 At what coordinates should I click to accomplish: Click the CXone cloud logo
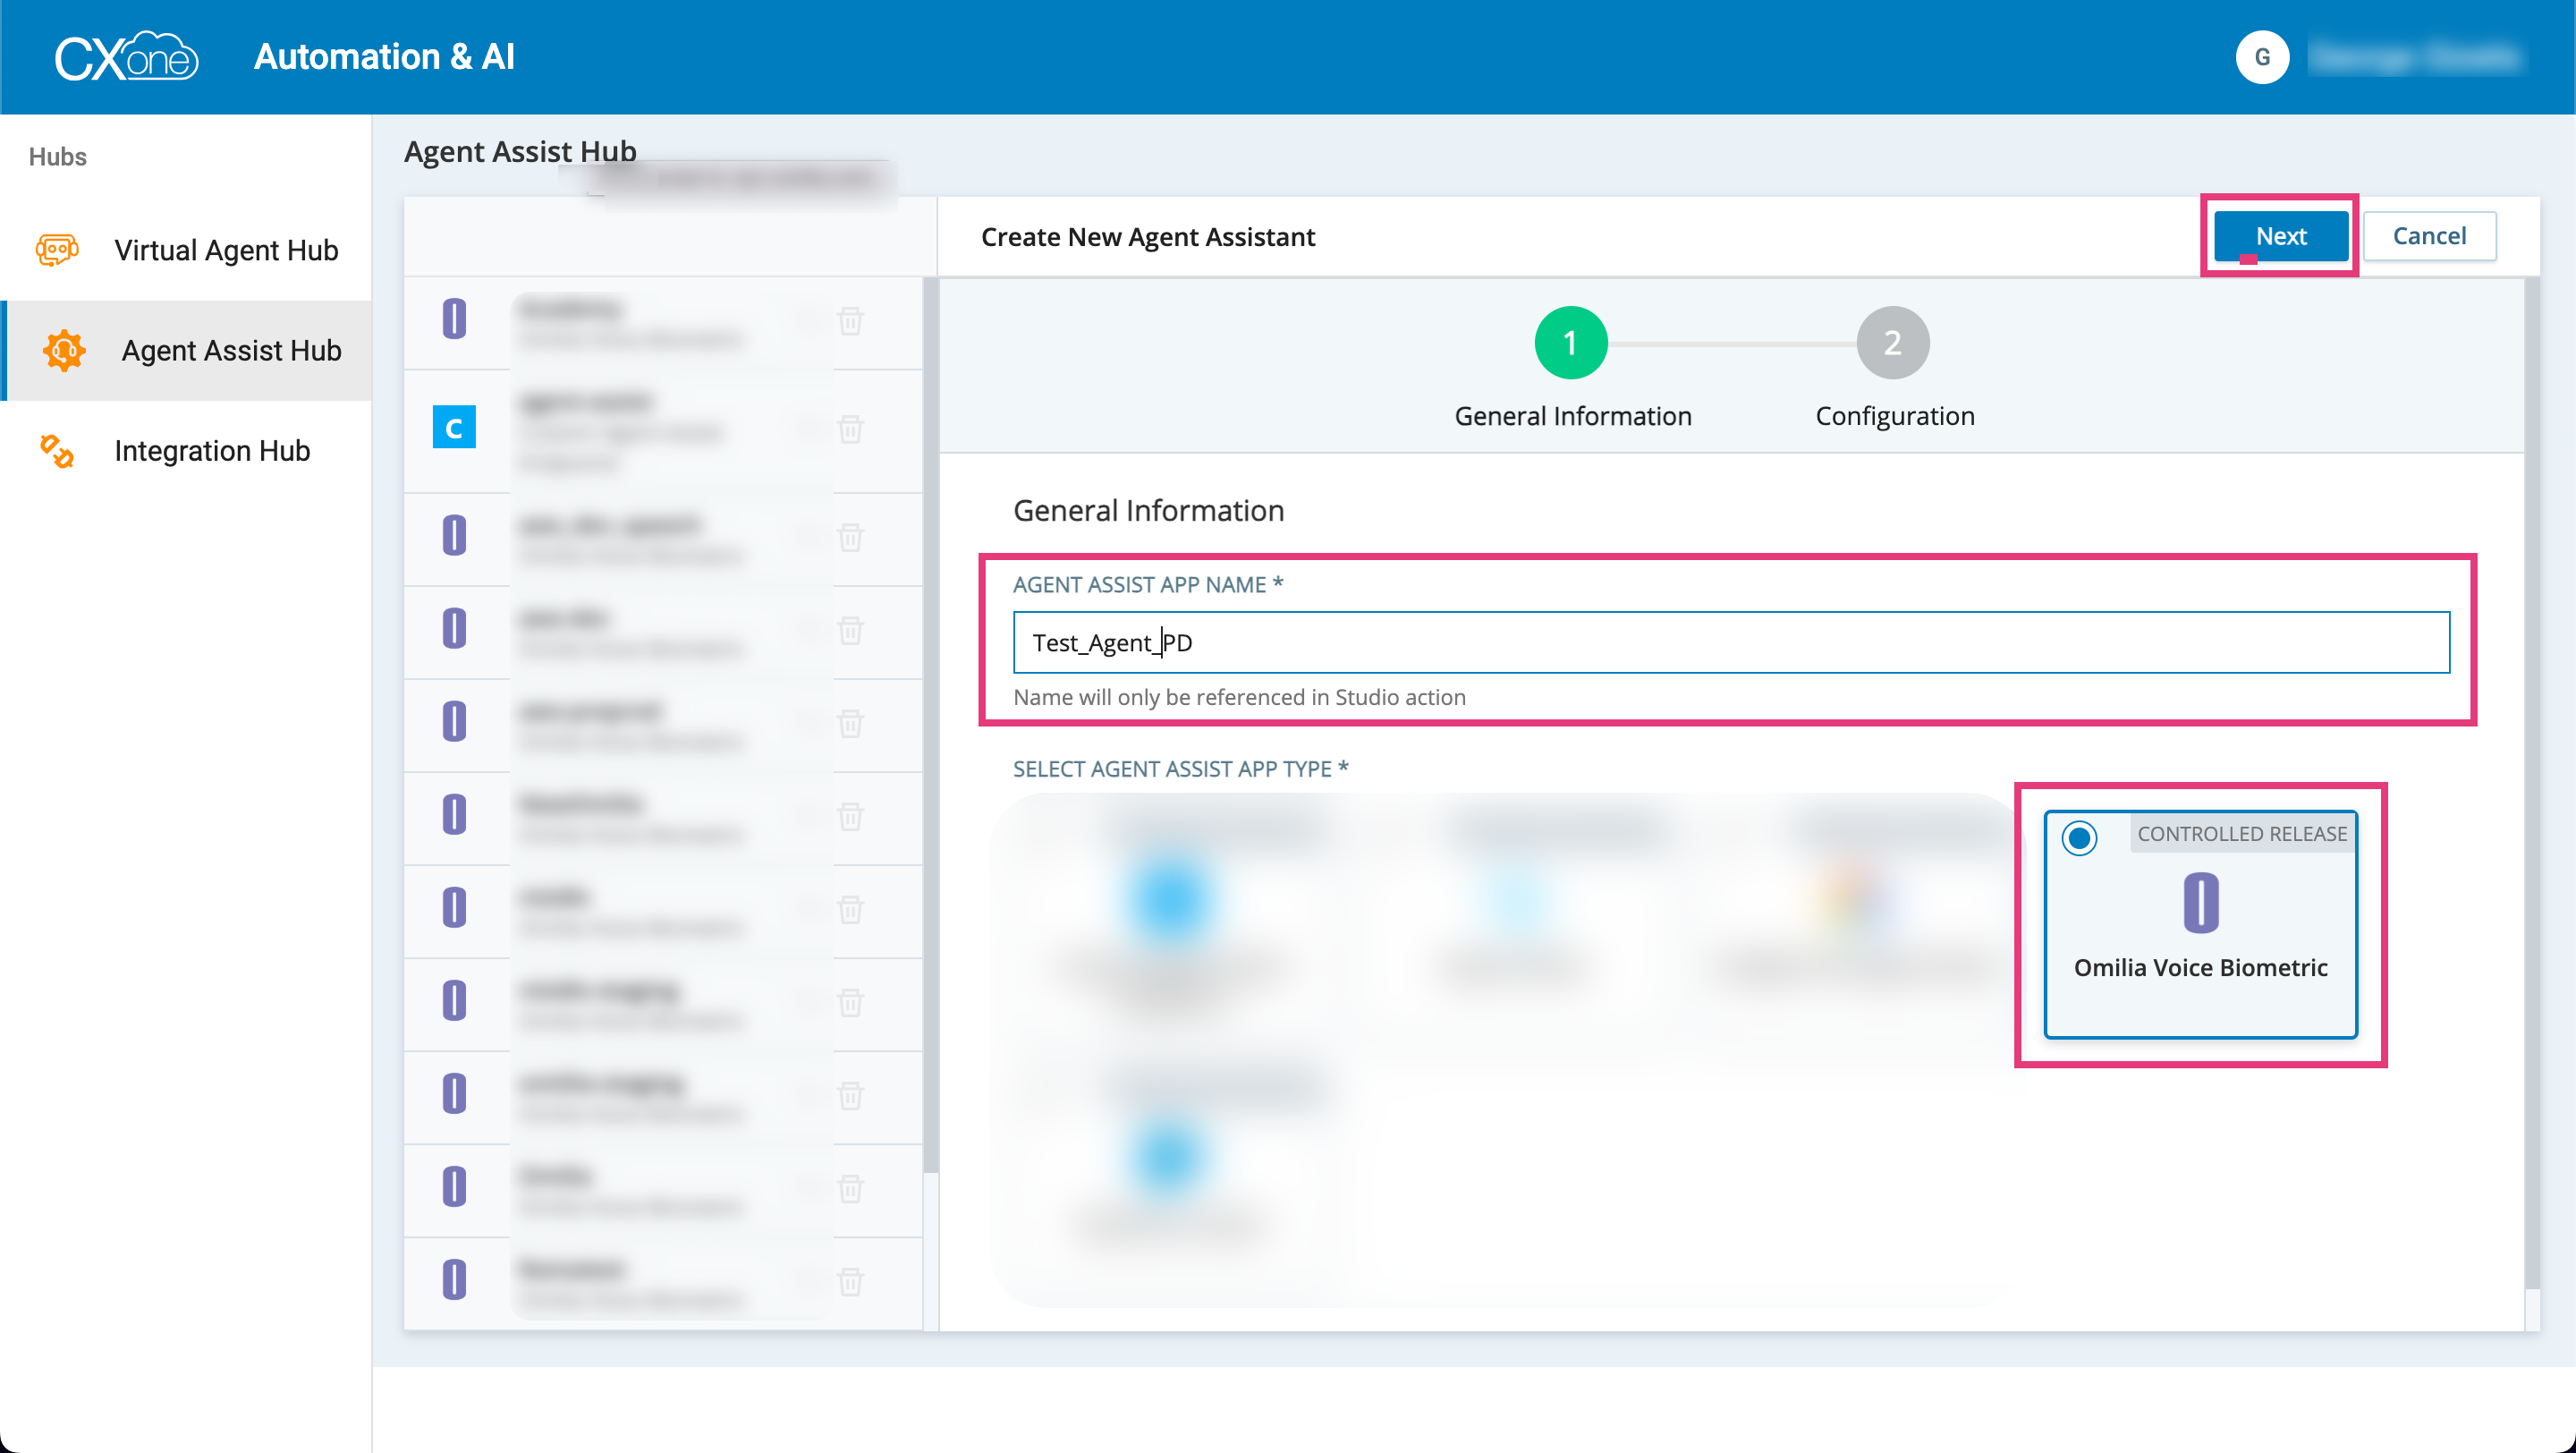pyautogui.click(x=126, y=57)
